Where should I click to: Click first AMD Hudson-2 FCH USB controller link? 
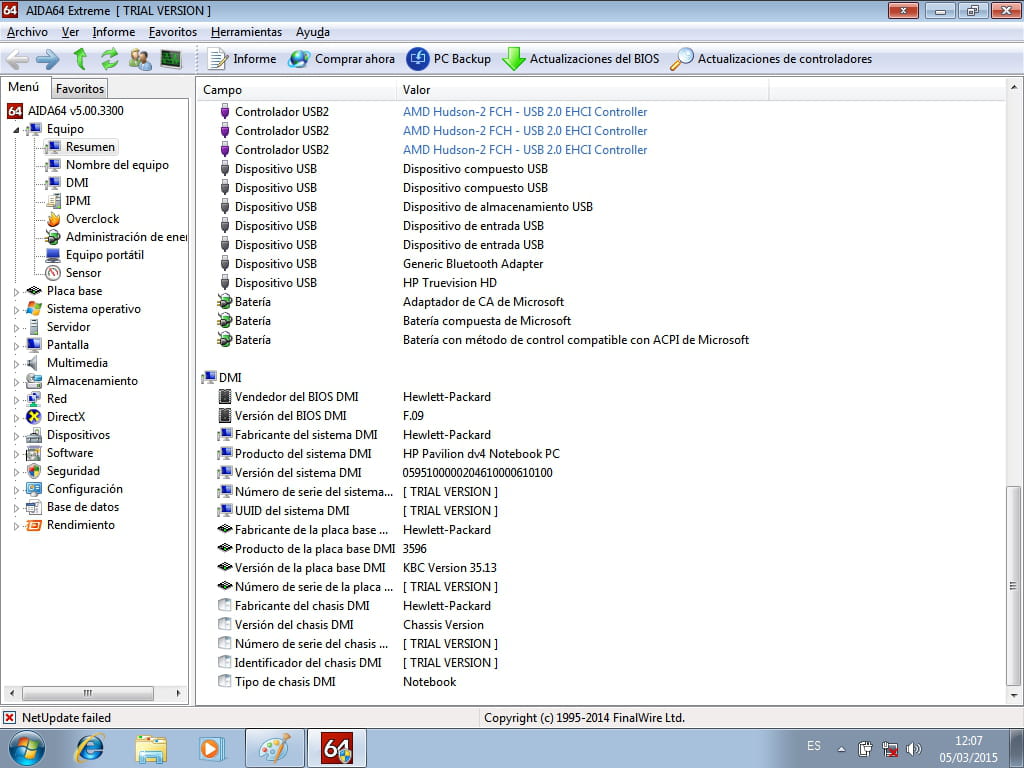[525, 112]
